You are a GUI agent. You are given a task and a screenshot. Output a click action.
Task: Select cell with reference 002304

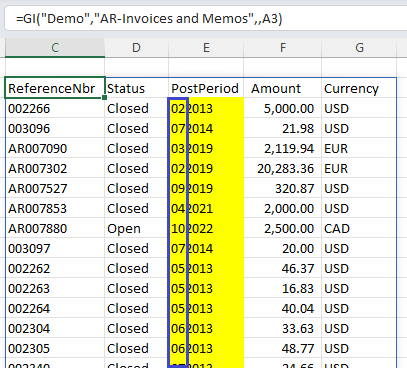pos(55,328)
